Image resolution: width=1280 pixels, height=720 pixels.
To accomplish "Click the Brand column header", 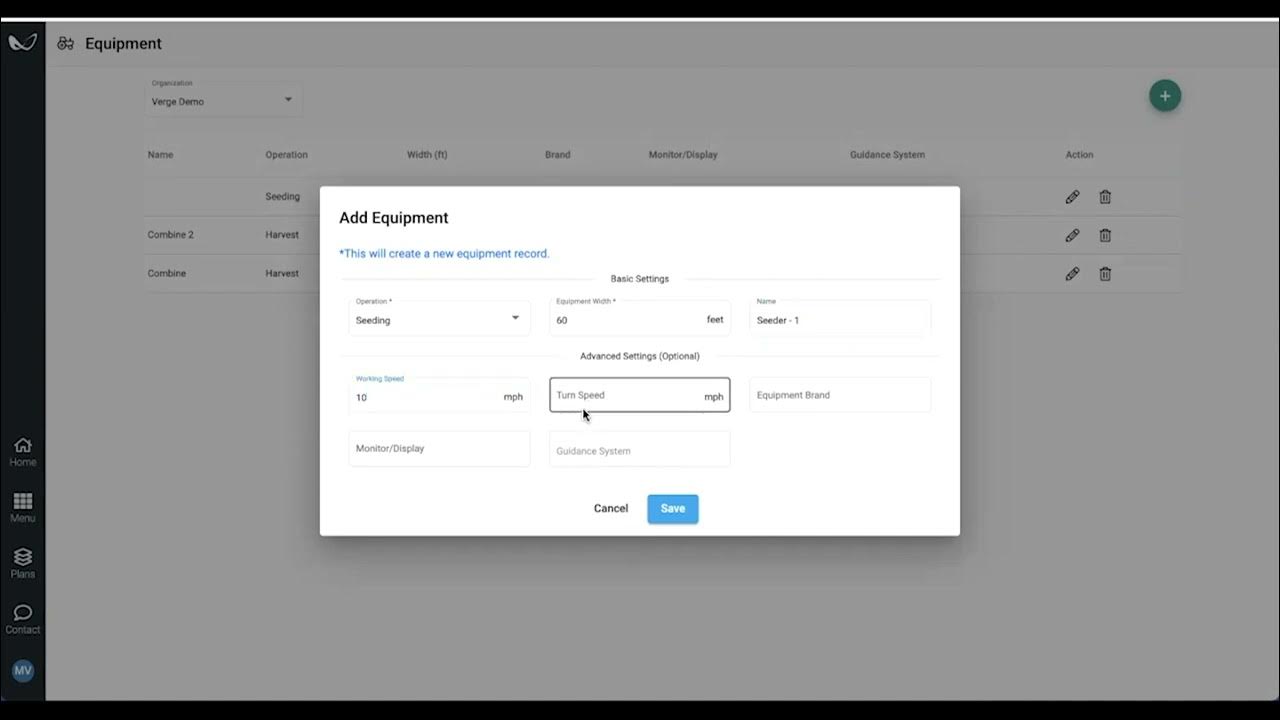I will coord(558,155).
